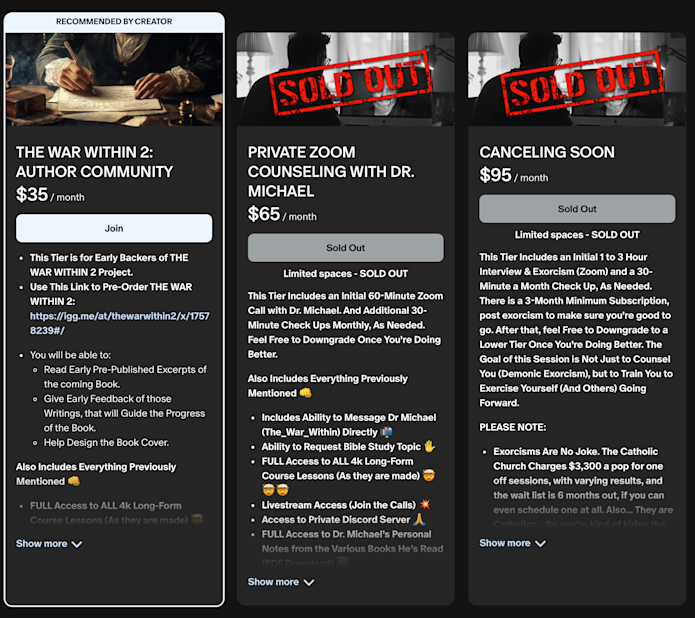Image resolution: width=695 pixels, height=618 pixels.
Task: Click the Sold Out button for $95 tier
Action: (x=577, y=209)
